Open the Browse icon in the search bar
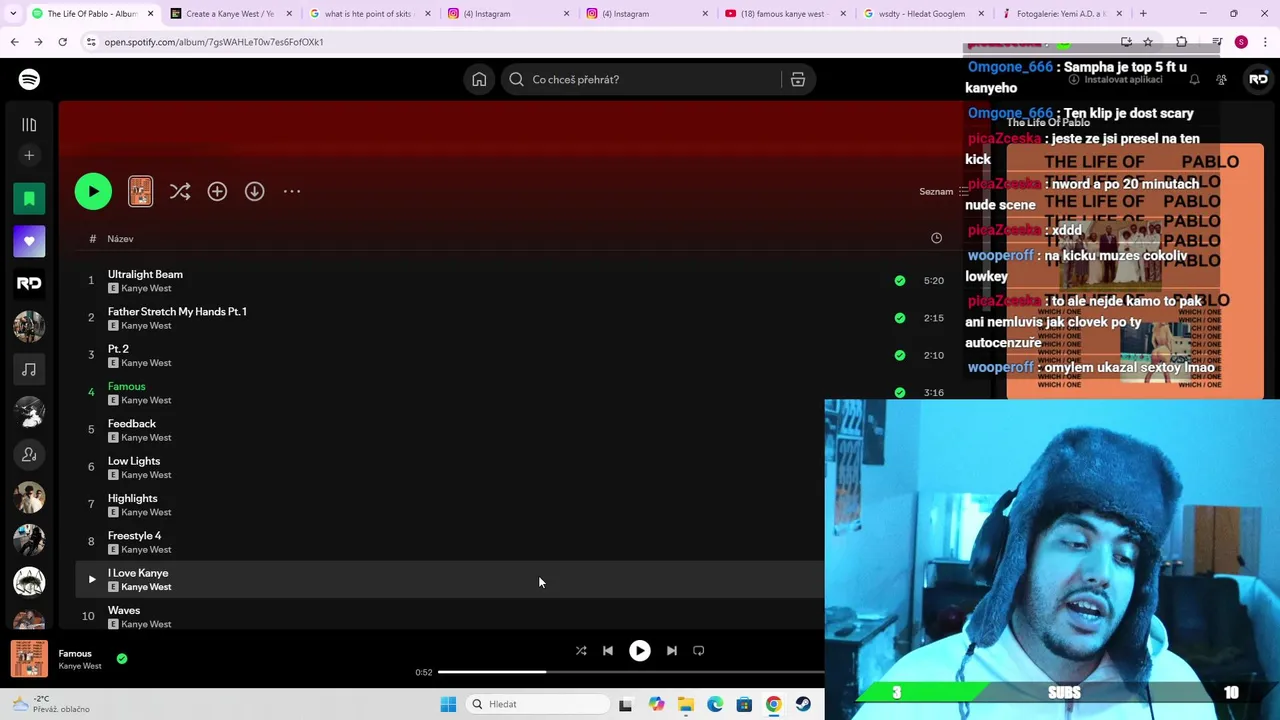1280x720 pixels. pyautogui.click(x=798, y=79)
